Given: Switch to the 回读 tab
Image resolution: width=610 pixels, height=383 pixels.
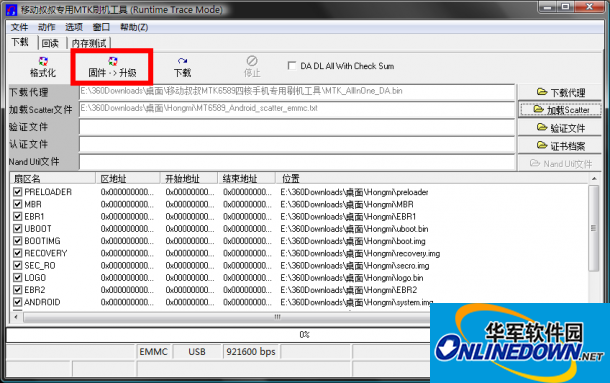Looking at the screenshot, I should pyautogui.click(x=50, y=43).
